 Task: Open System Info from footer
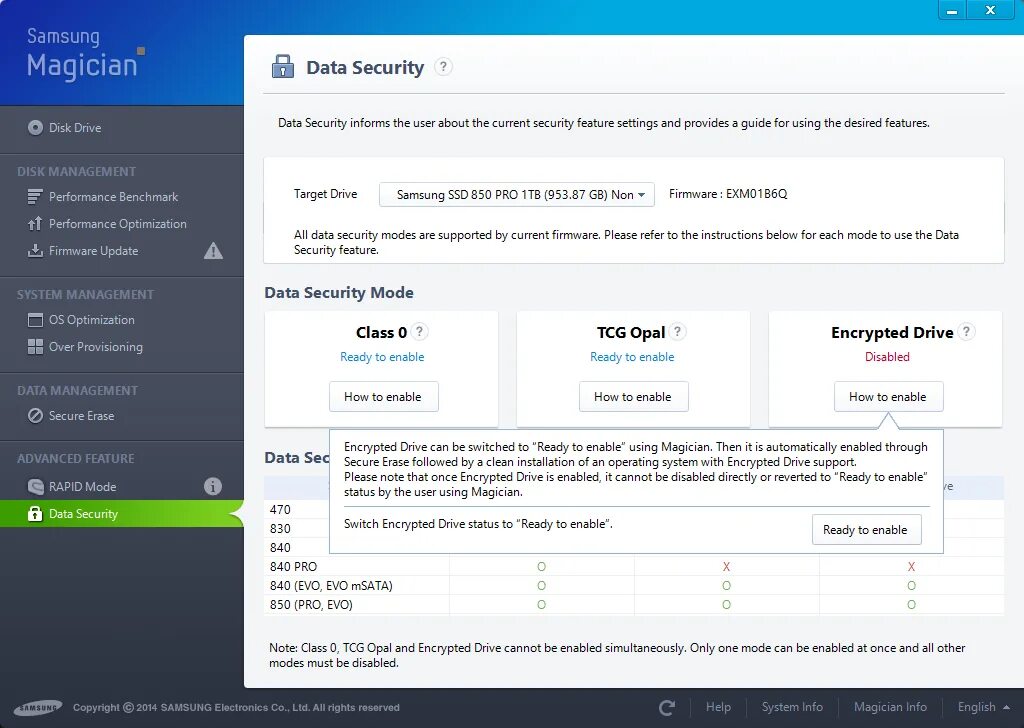tap(792, 707)
